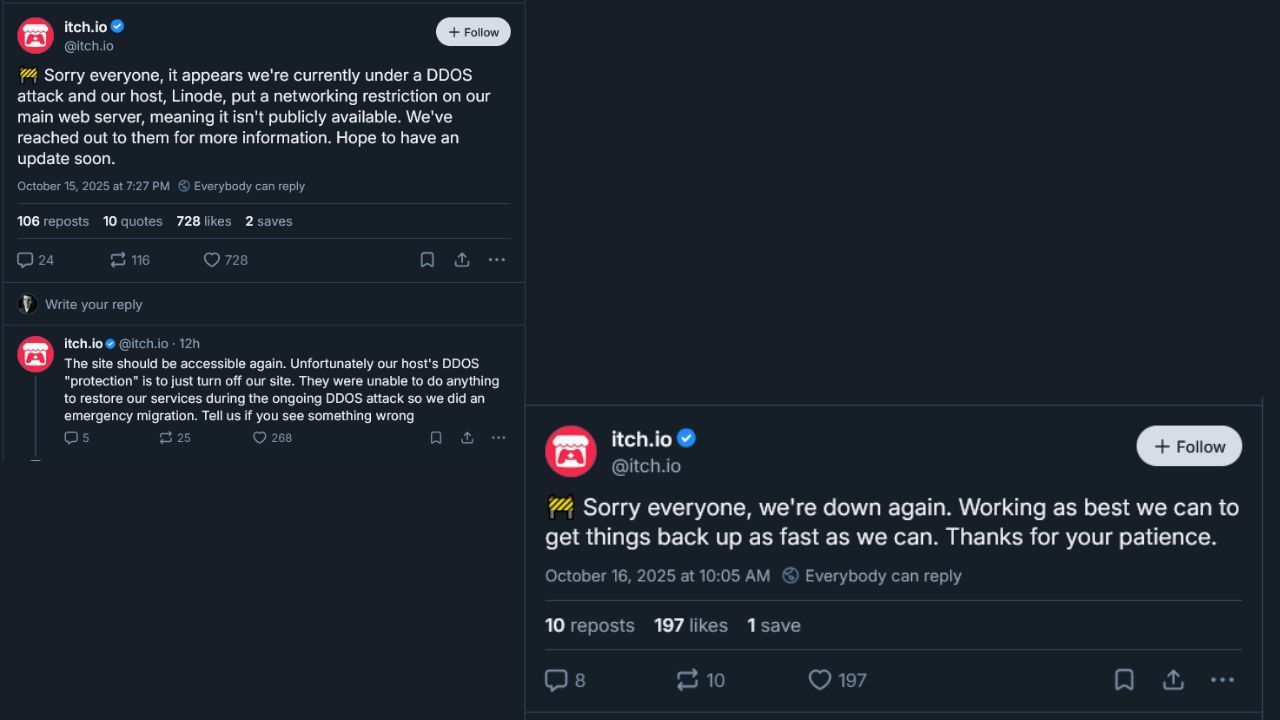This screenshot has width=1280, height=720.
Task: Bookmark the "site should be accessible" reply
Action: (x=436, y=438)
